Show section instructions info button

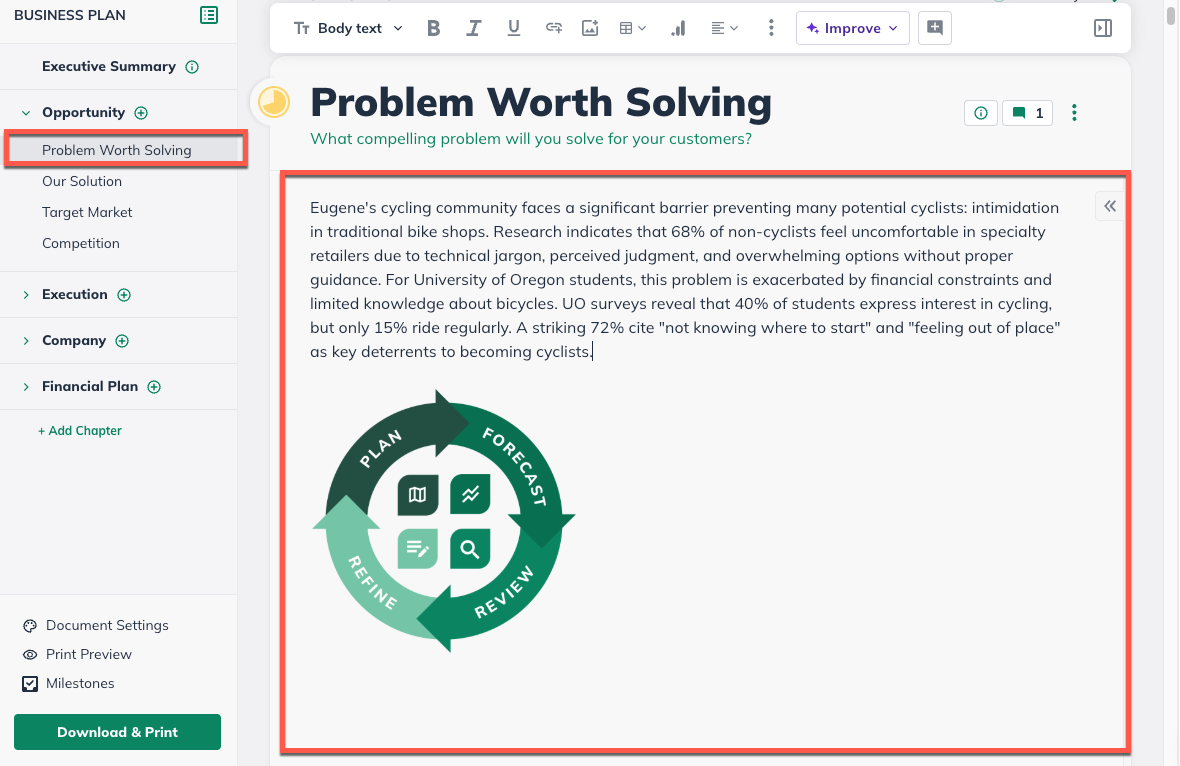point(981,113)
